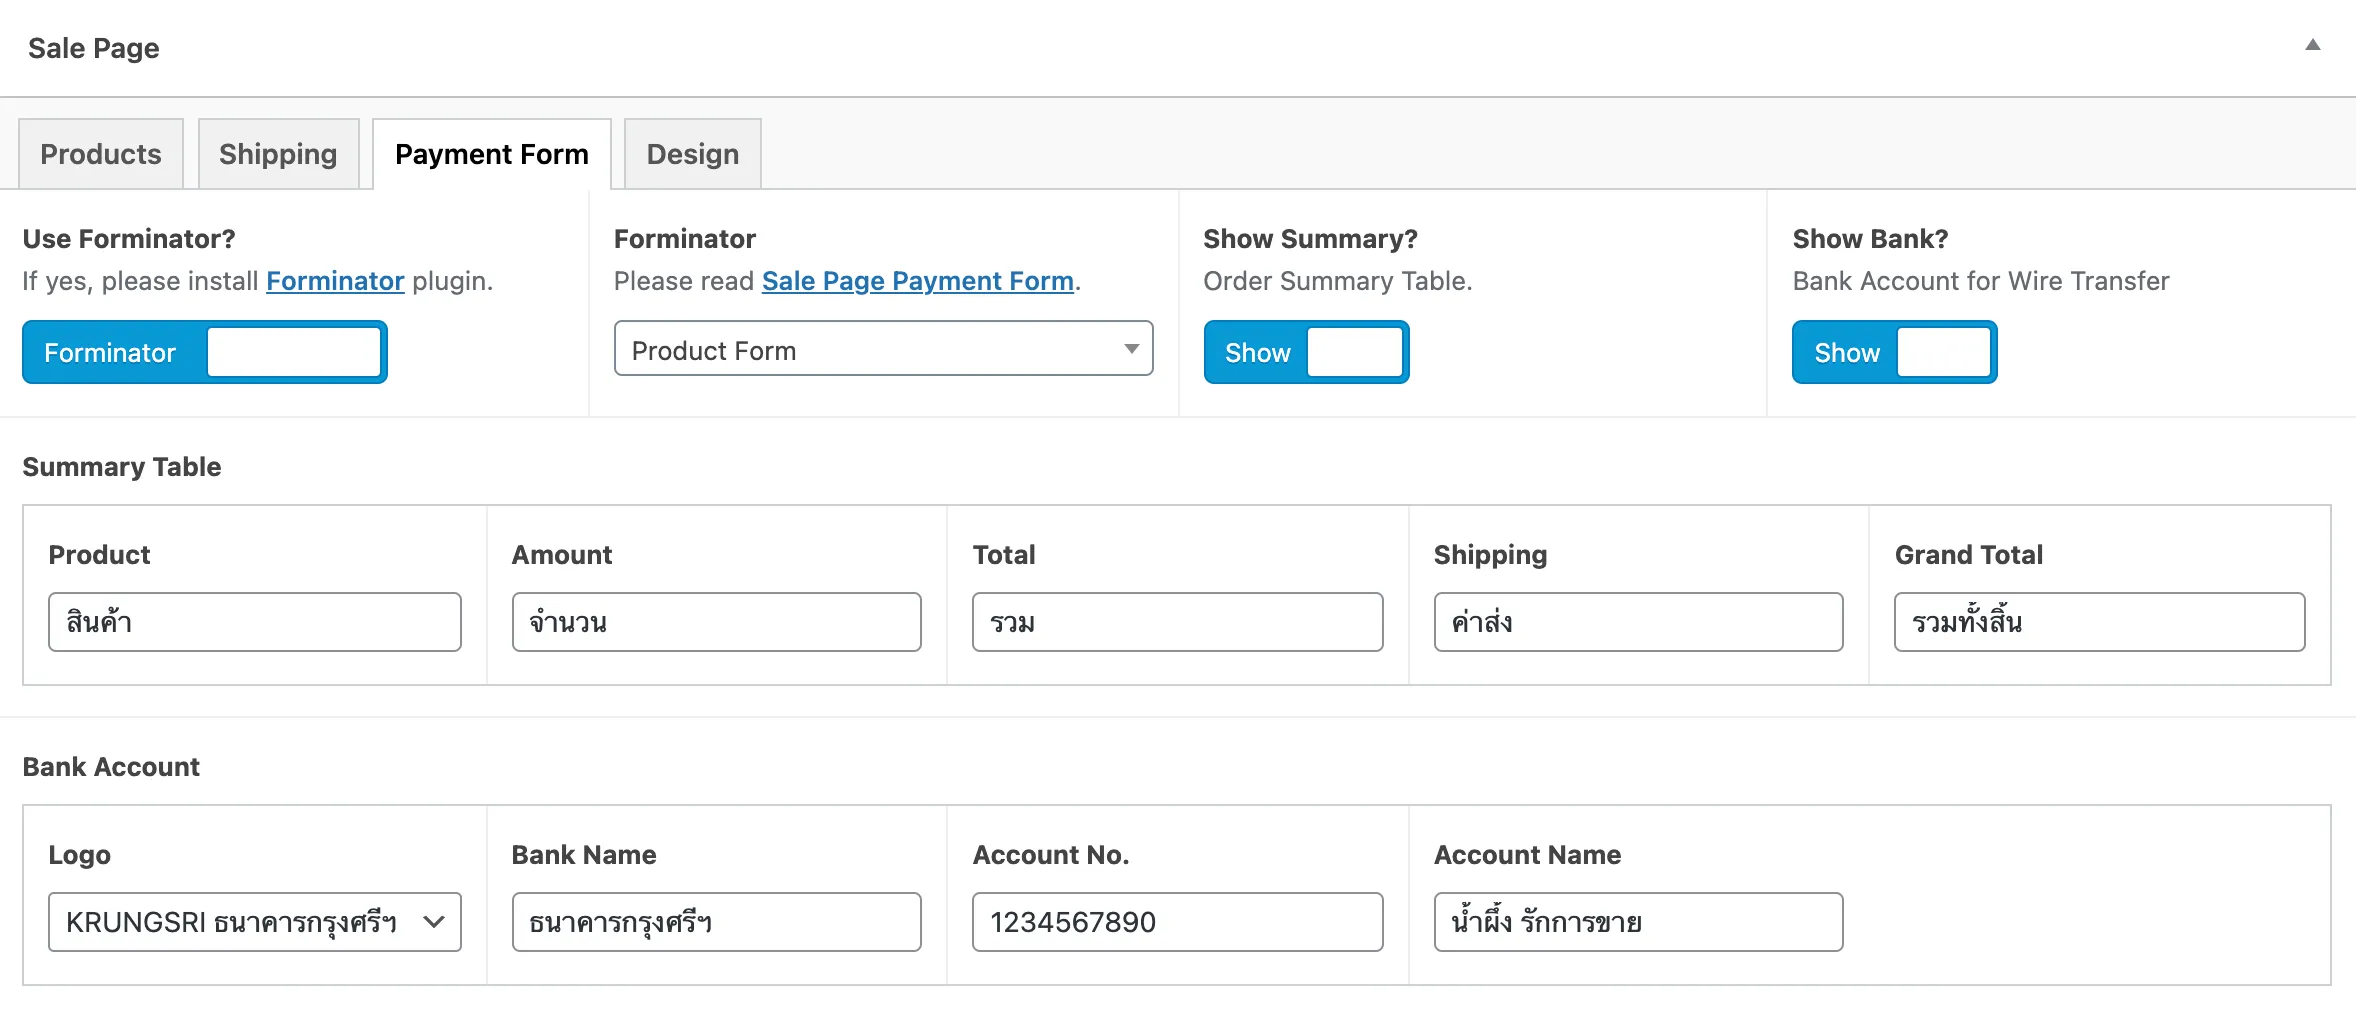Edit the Account Name input field
2356x1016 pixels.
1637,921
